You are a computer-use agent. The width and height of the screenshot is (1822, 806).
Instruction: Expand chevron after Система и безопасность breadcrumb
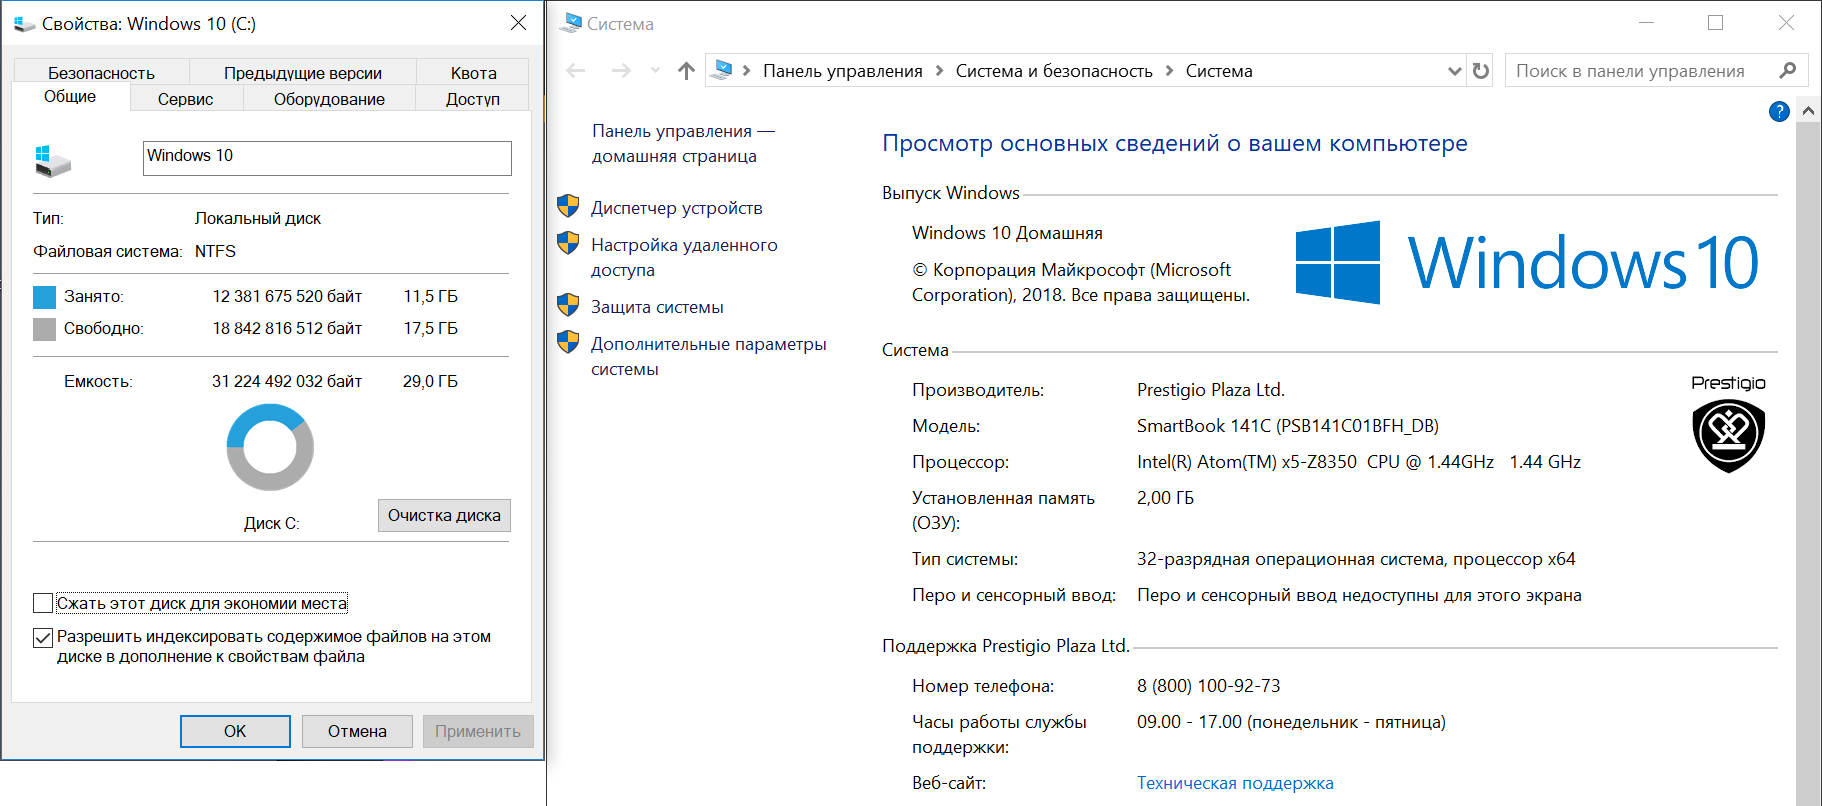tap(1169, 71)
